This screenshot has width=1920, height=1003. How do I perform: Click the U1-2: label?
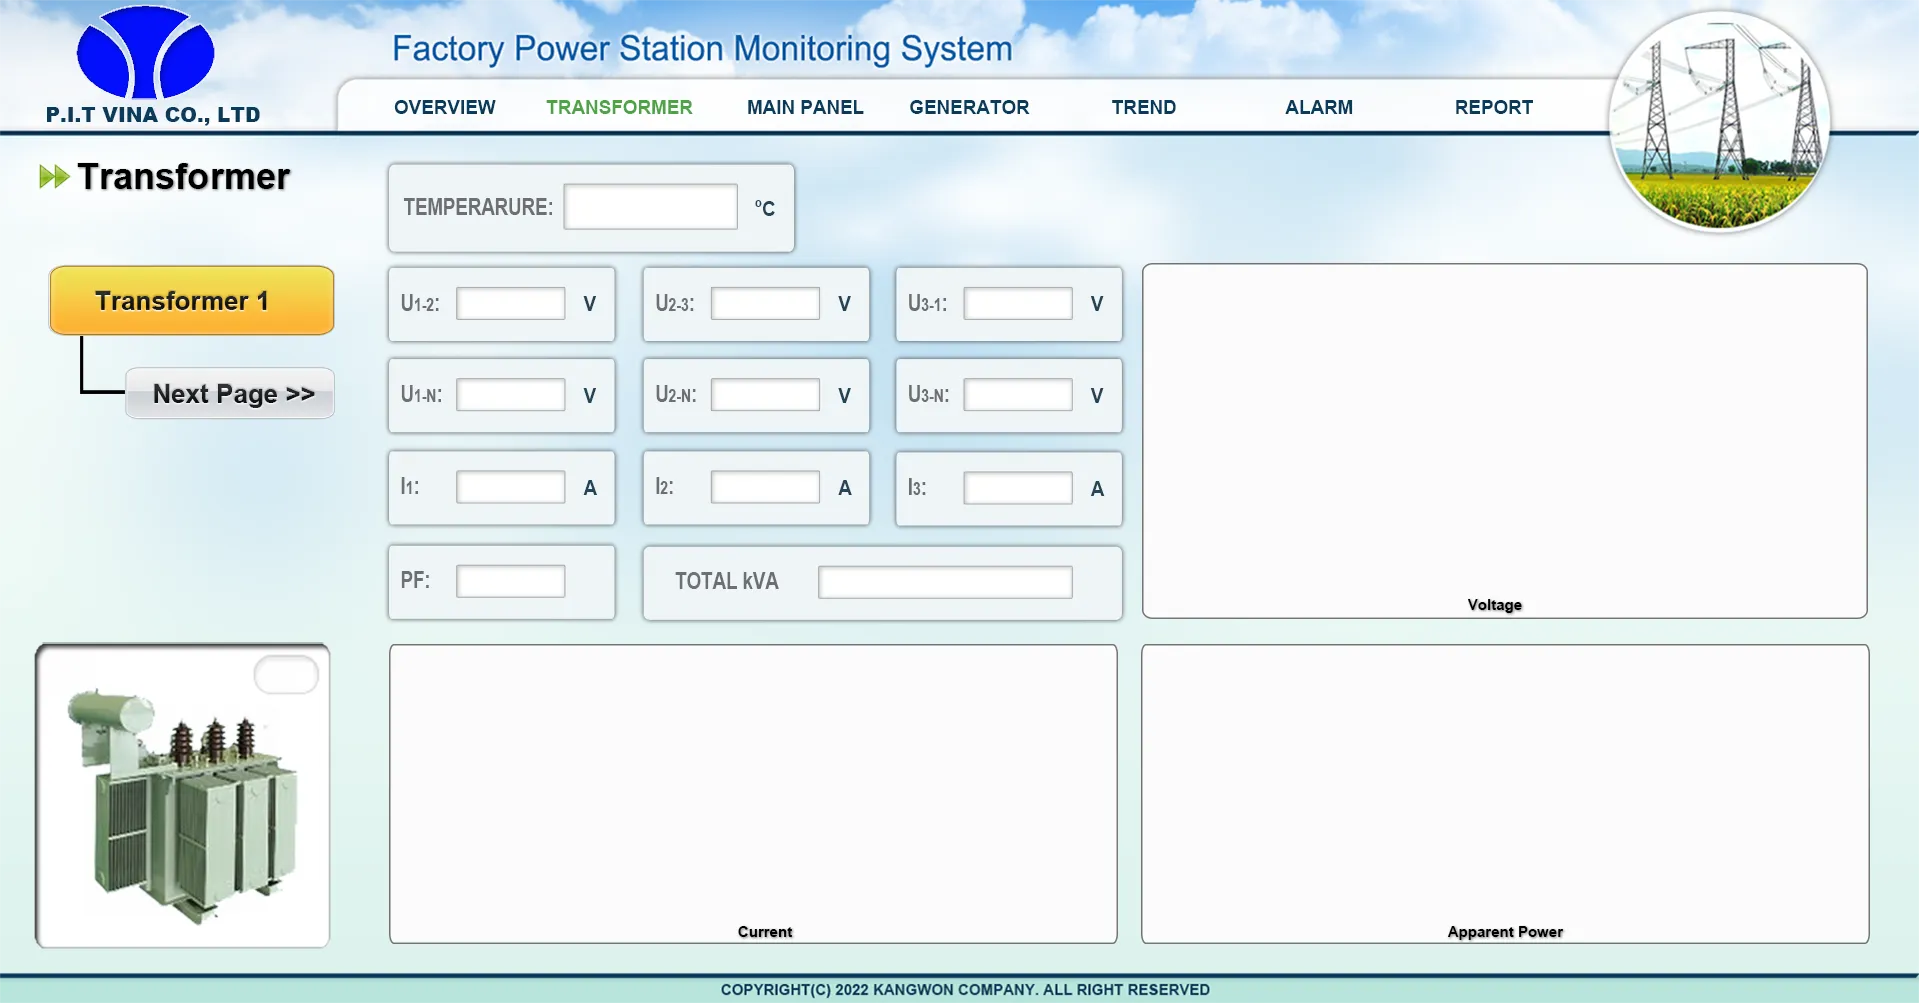click(420, 303)
